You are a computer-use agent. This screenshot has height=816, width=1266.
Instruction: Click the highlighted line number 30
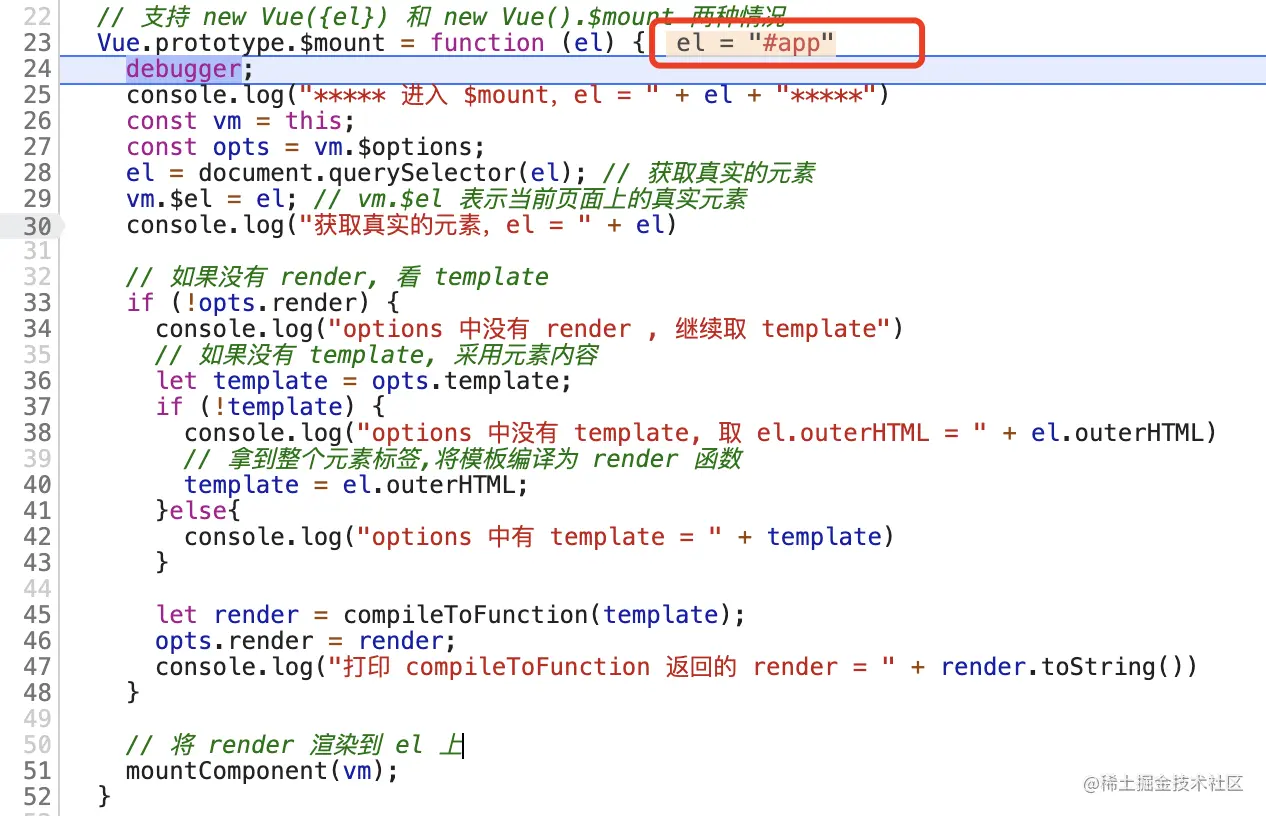click(37, 225)
